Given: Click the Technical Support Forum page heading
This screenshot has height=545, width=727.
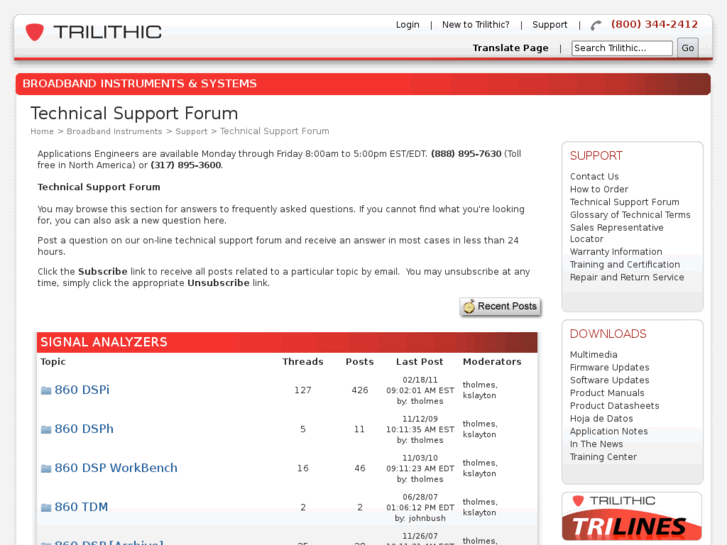Looking at the screenshot, I should tap(134, 114).
